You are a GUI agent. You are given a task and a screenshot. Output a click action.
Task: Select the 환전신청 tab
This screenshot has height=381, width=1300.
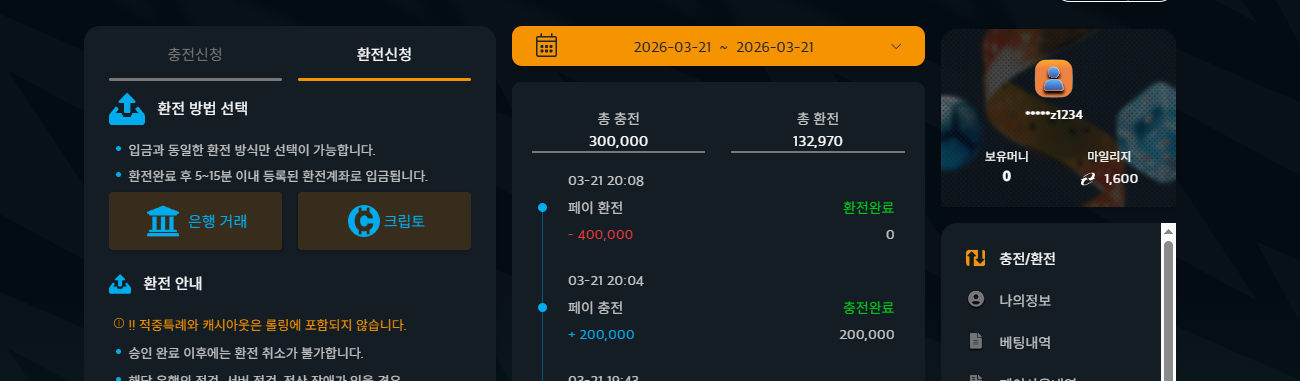click(384, 53)
